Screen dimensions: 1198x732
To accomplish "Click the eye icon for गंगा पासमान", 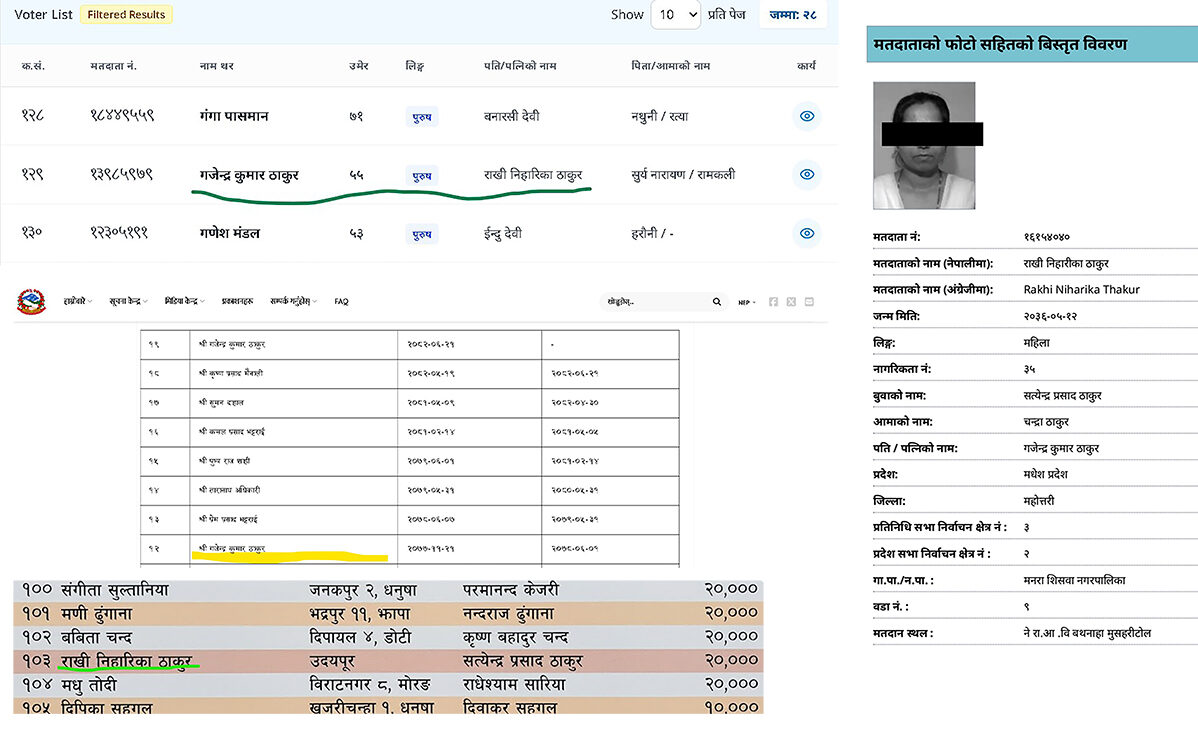I will coord(807,116).
